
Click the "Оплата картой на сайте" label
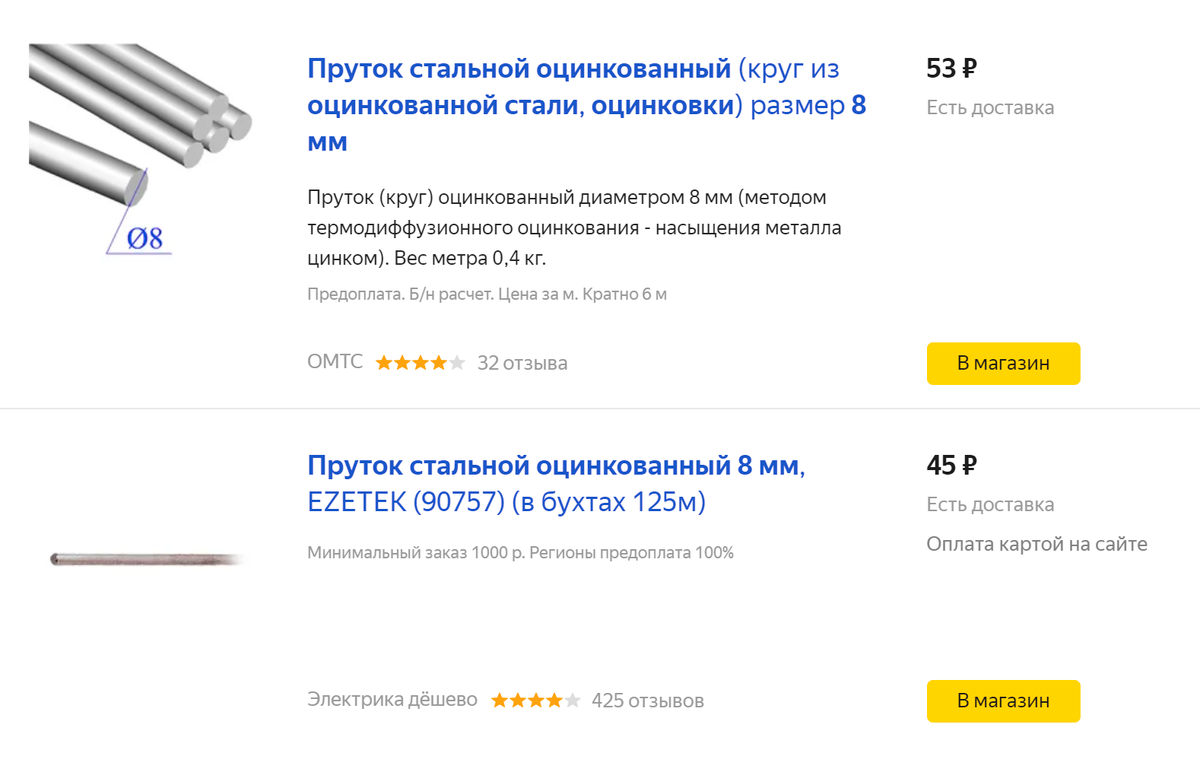[1036, 545]
